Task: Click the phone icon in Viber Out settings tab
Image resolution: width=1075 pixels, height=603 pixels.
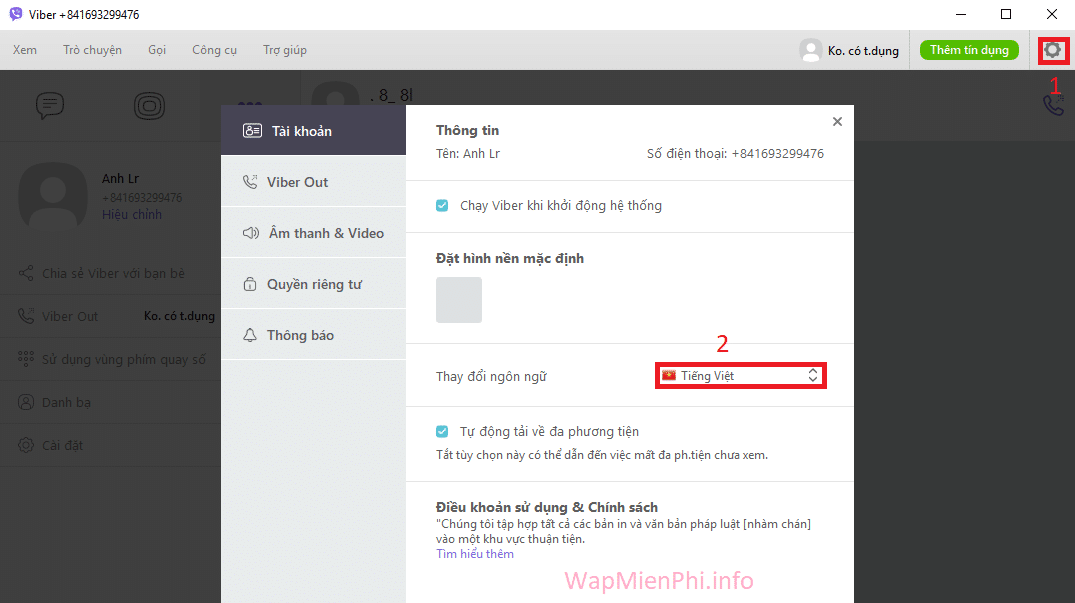Action: pos(250,182)
